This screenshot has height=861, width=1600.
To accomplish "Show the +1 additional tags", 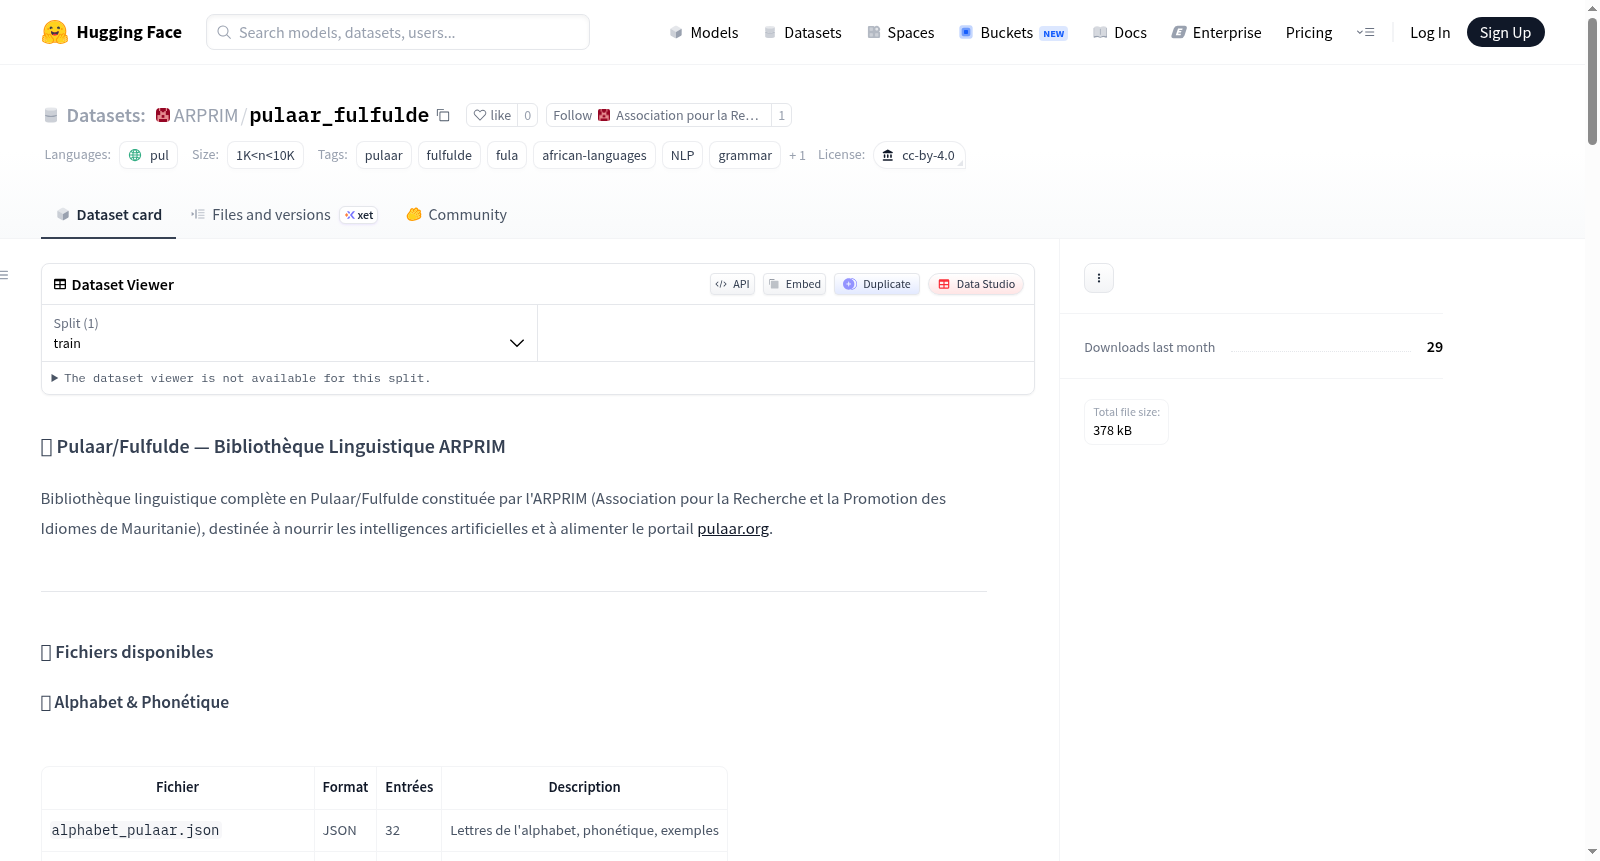I will coord(797,155).
